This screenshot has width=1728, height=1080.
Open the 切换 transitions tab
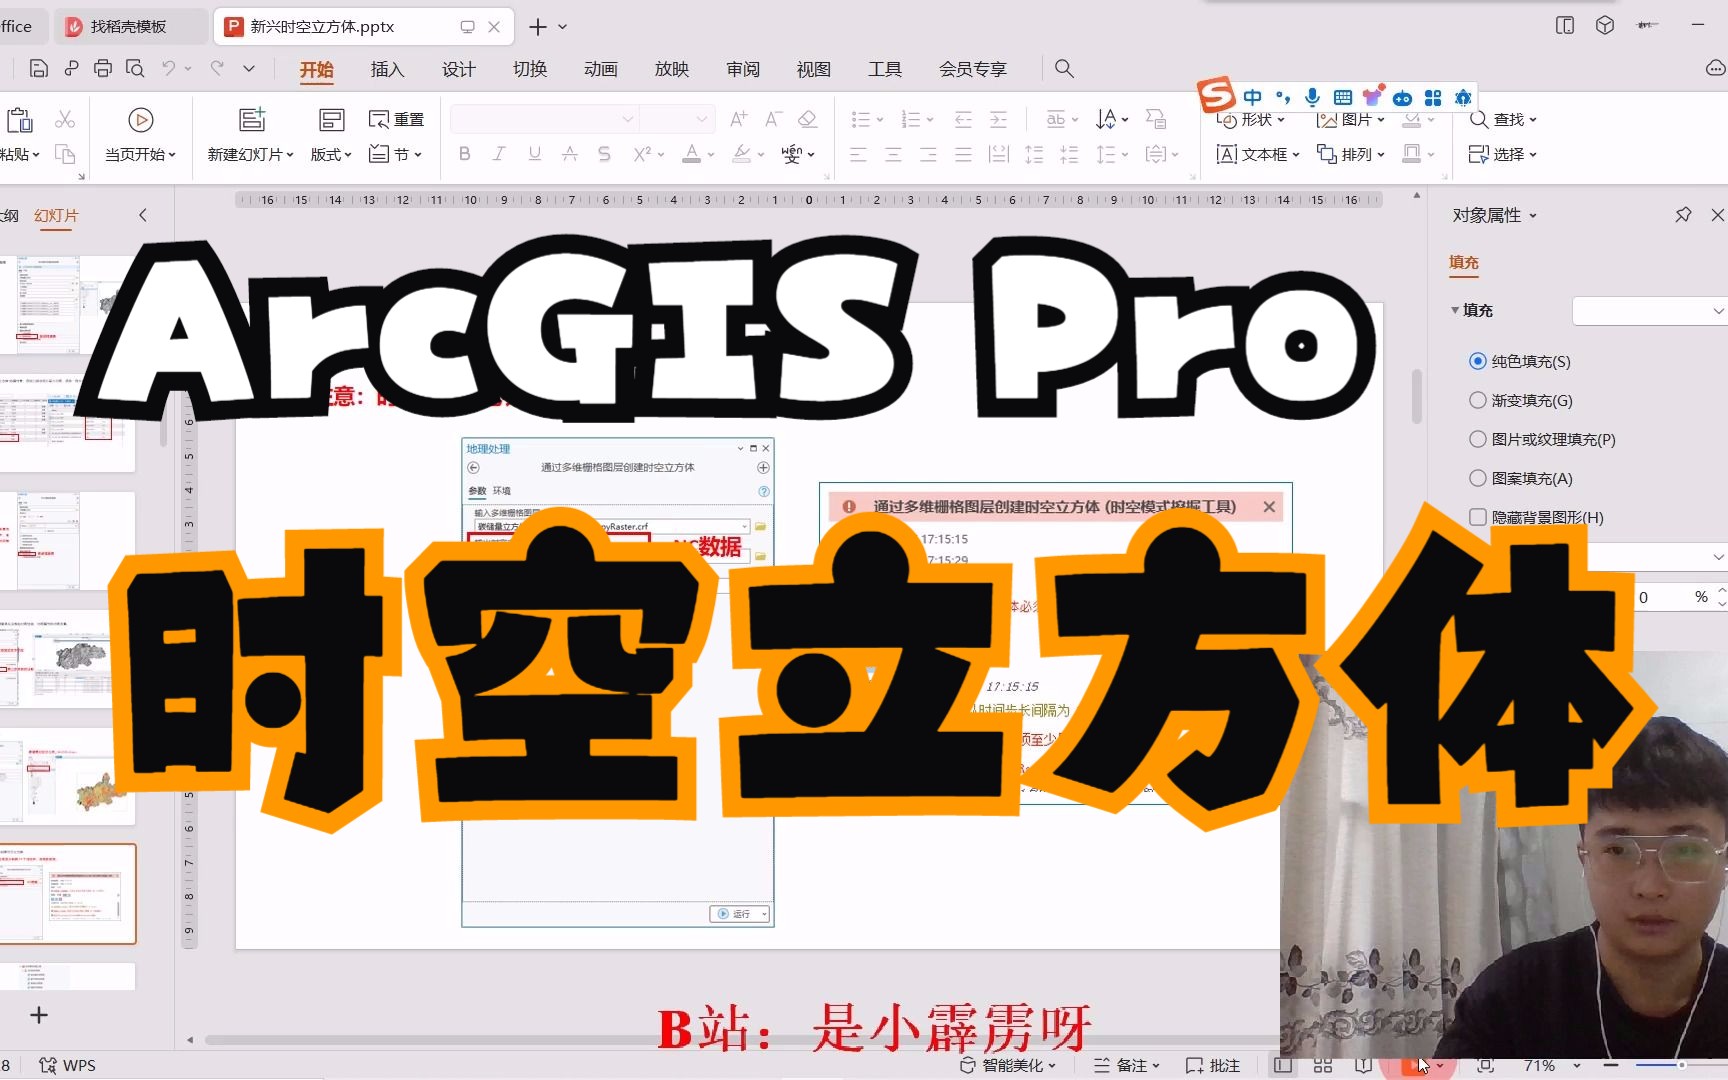(x=529, y=69)
